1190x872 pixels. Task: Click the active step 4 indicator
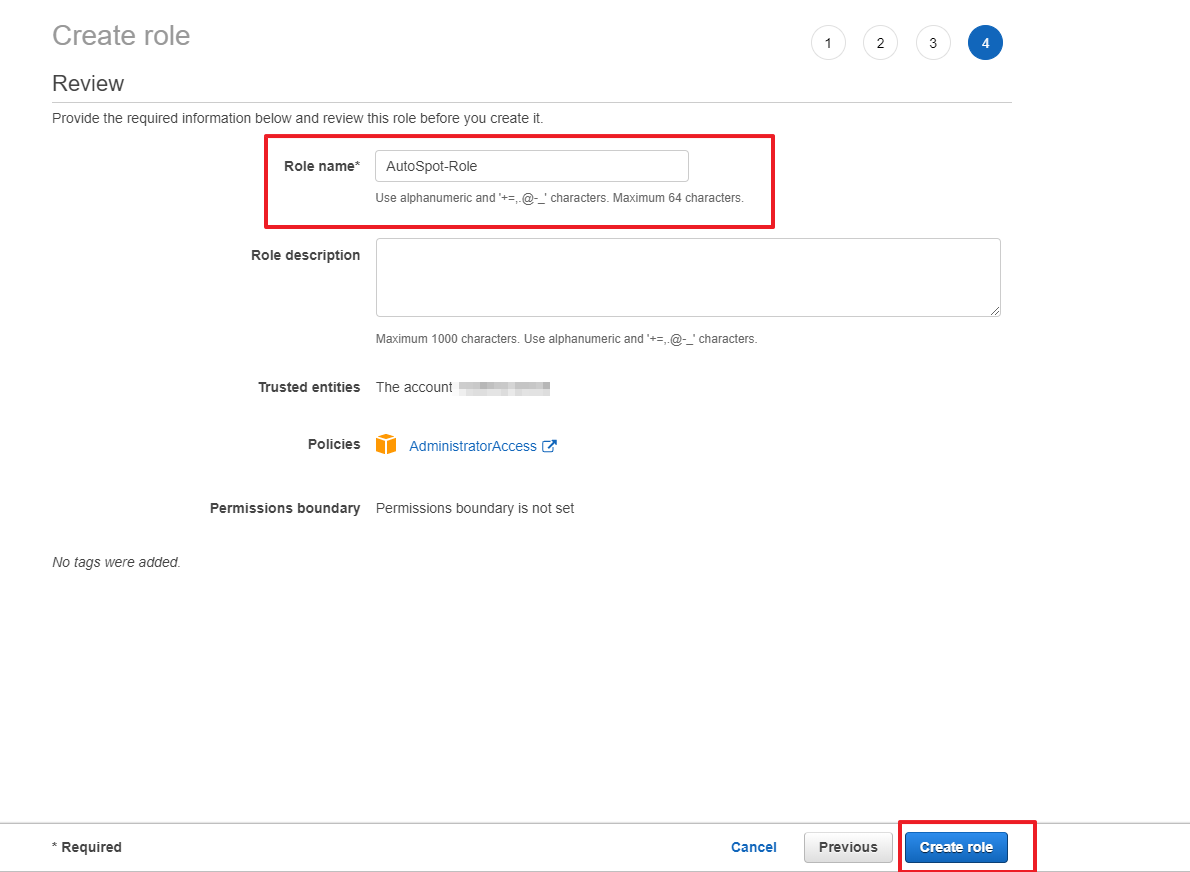tap(985, 43)
